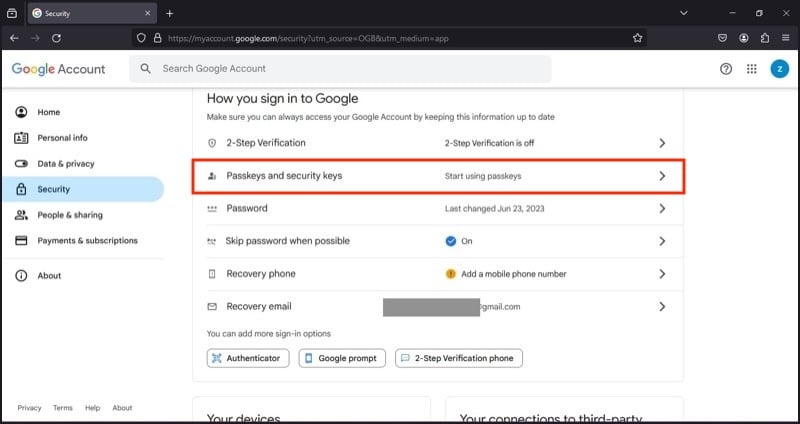Click the About info icon
This screenshot has width=800, height=424.
tap(21, 276)
